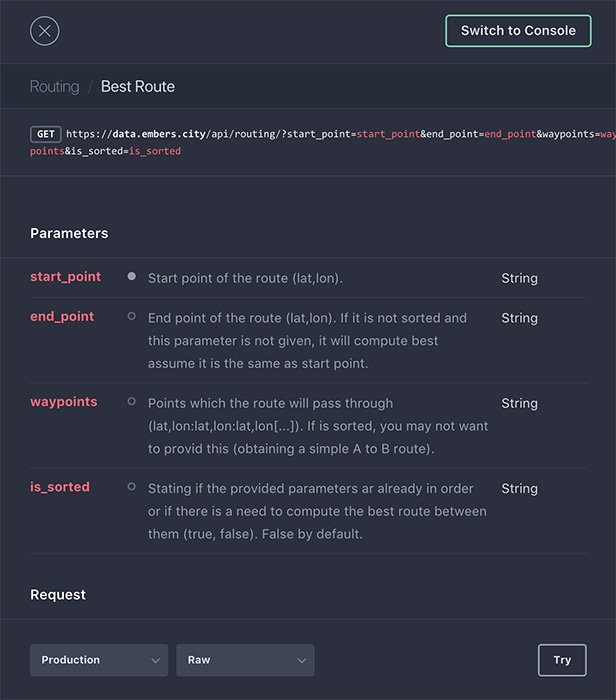Click the Parameters section heading

[69, 233]
